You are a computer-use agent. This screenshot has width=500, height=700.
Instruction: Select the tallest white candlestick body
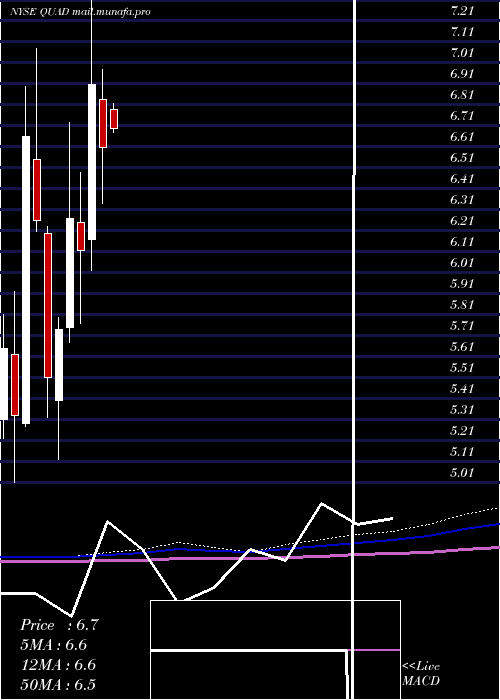[26, 280]
